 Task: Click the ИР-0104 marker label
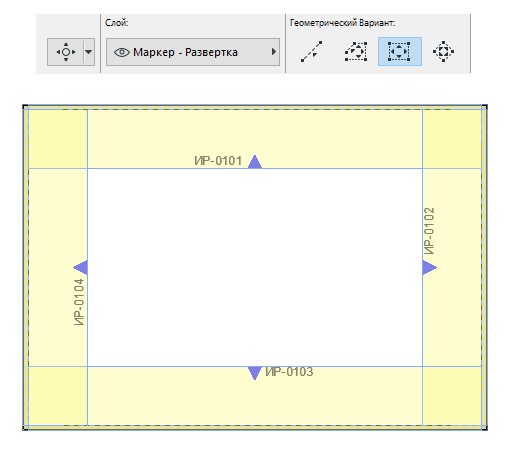(79, 302)
